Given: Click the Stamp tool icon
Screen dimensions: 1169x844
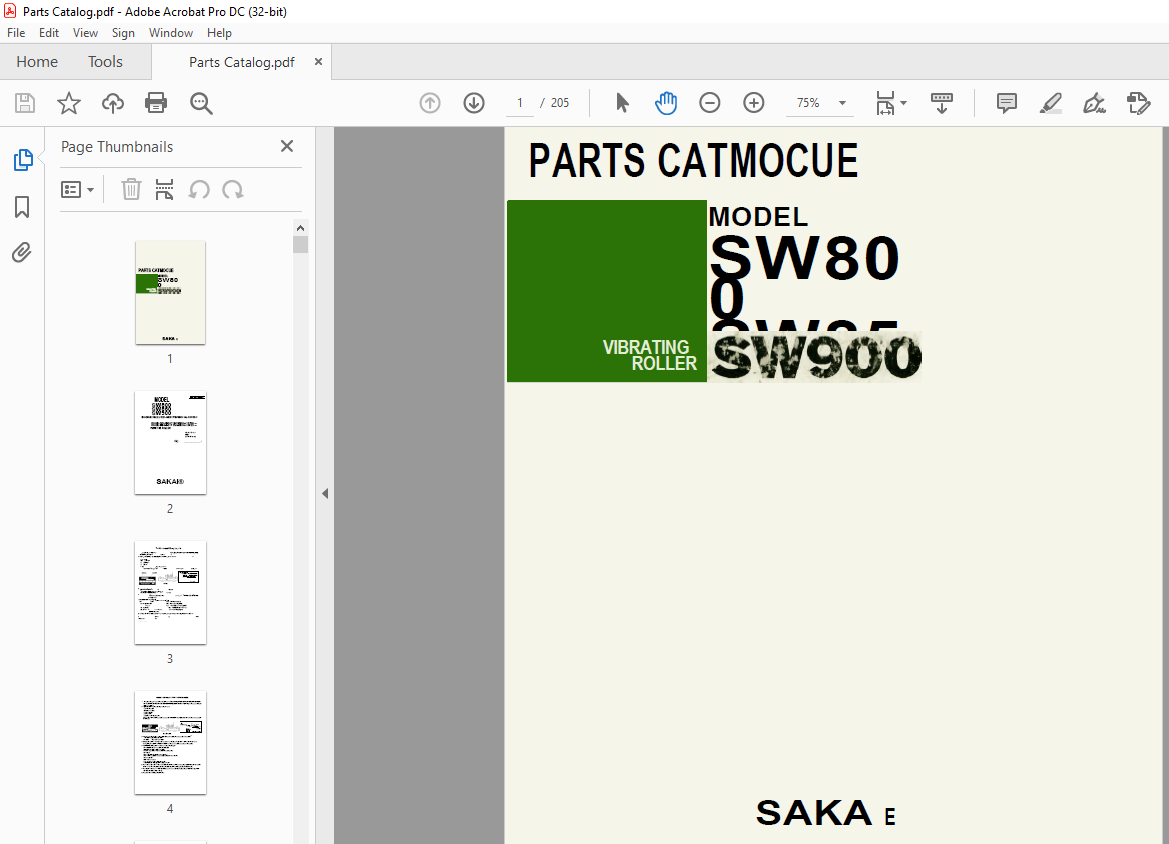Looking at the screenshot, I should pos(1138,103).
